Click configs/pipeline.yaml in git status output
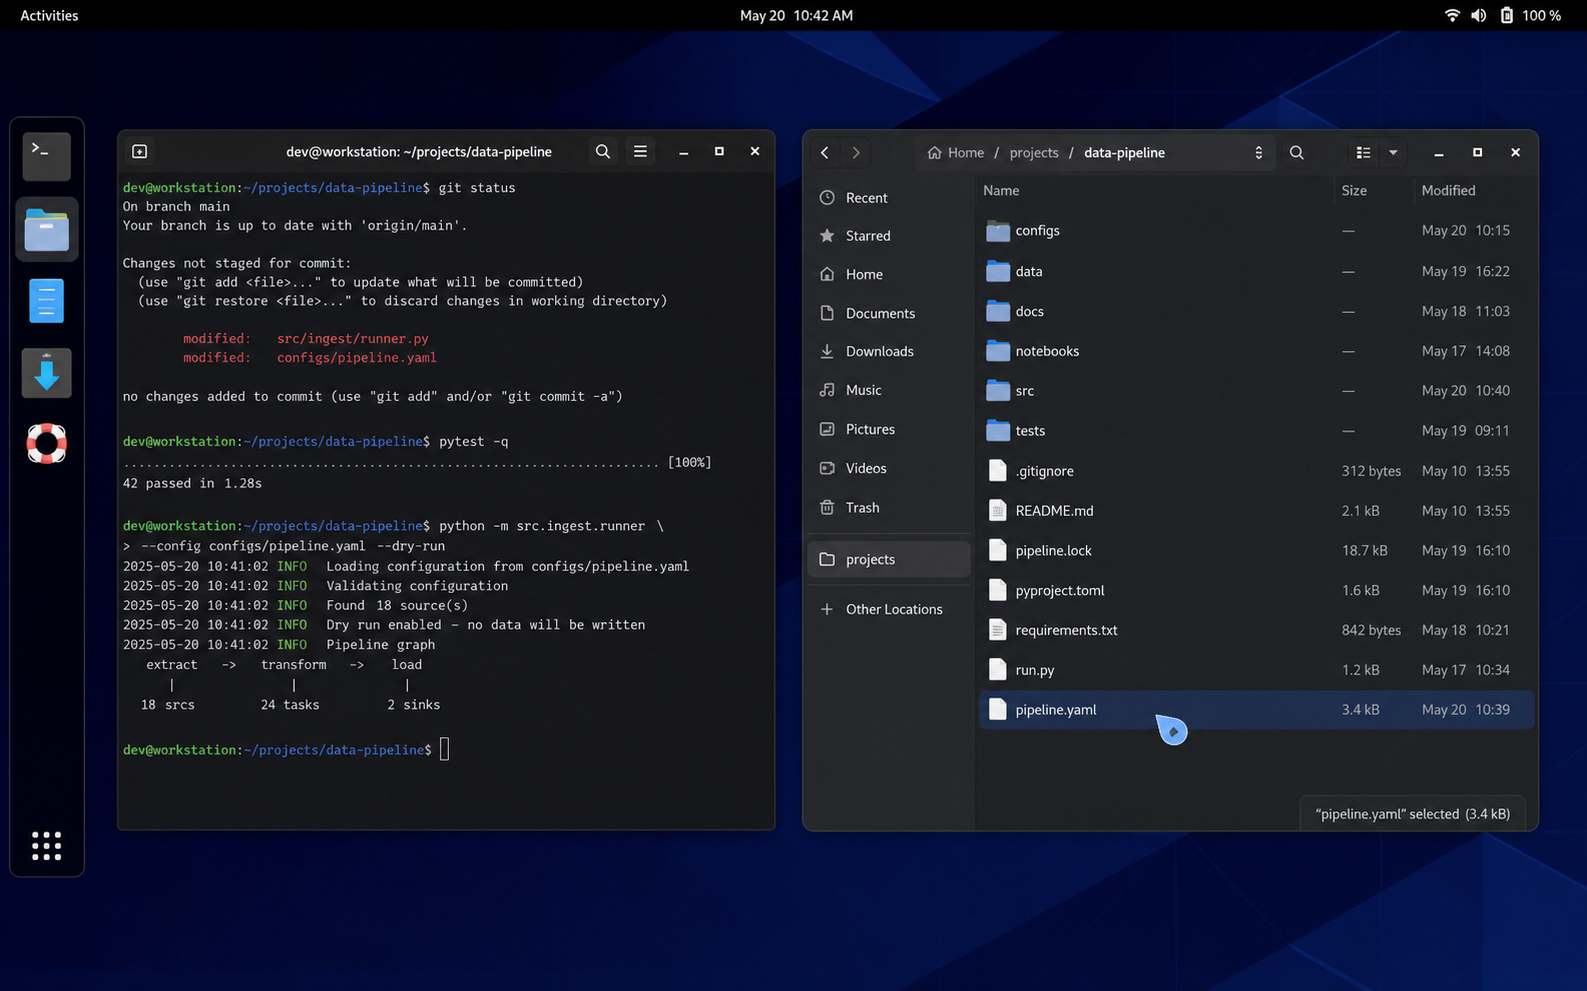The width and height of the screenshot is (1587, 991). (357, 358)
